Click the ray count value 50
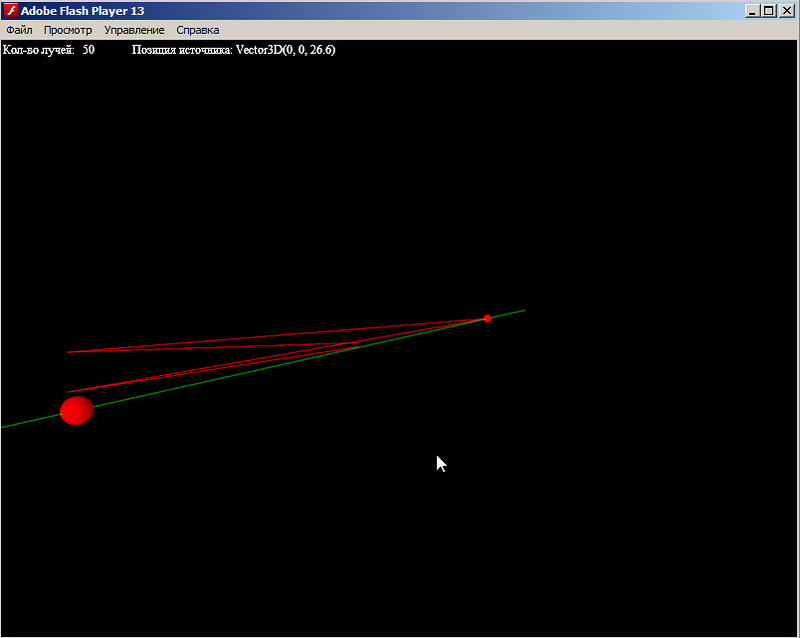Viewport: 800px width, 638px height. tap(89, 49)
